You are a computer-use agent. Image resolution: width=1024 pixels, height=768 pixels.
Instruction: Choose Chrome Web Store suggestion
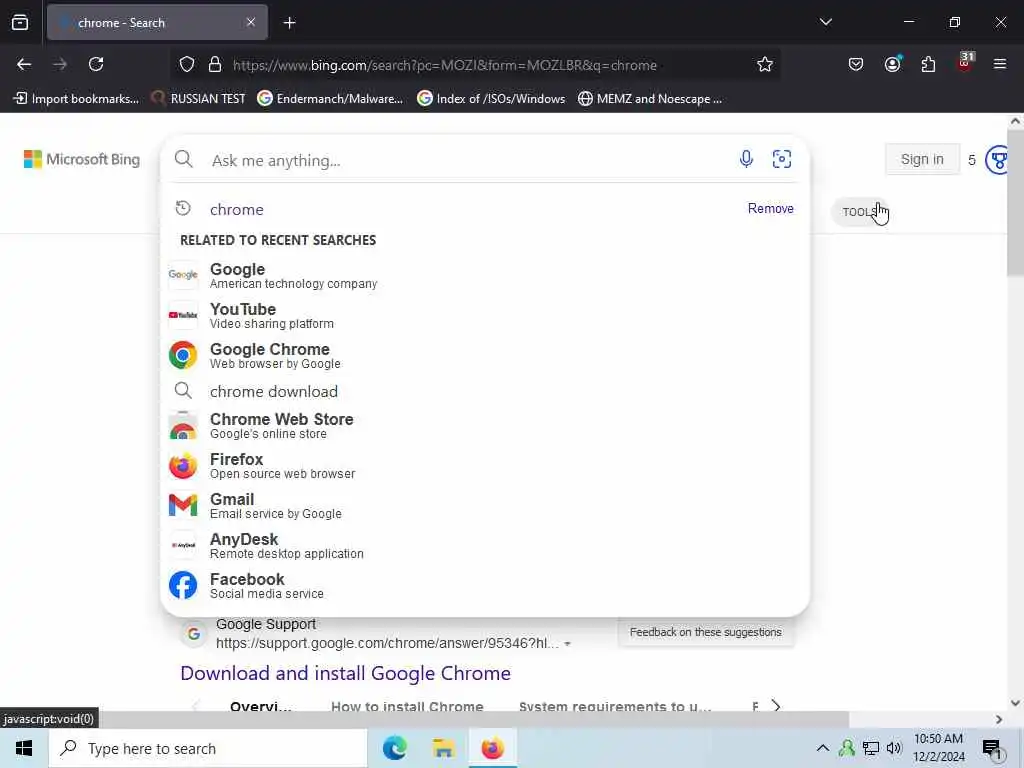coord(485,426)
